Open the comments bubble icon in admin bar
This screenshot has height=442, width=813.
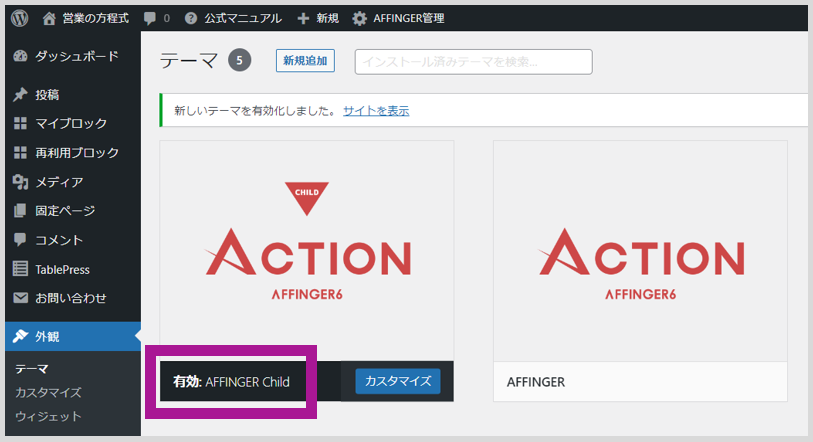pos(150,19)
